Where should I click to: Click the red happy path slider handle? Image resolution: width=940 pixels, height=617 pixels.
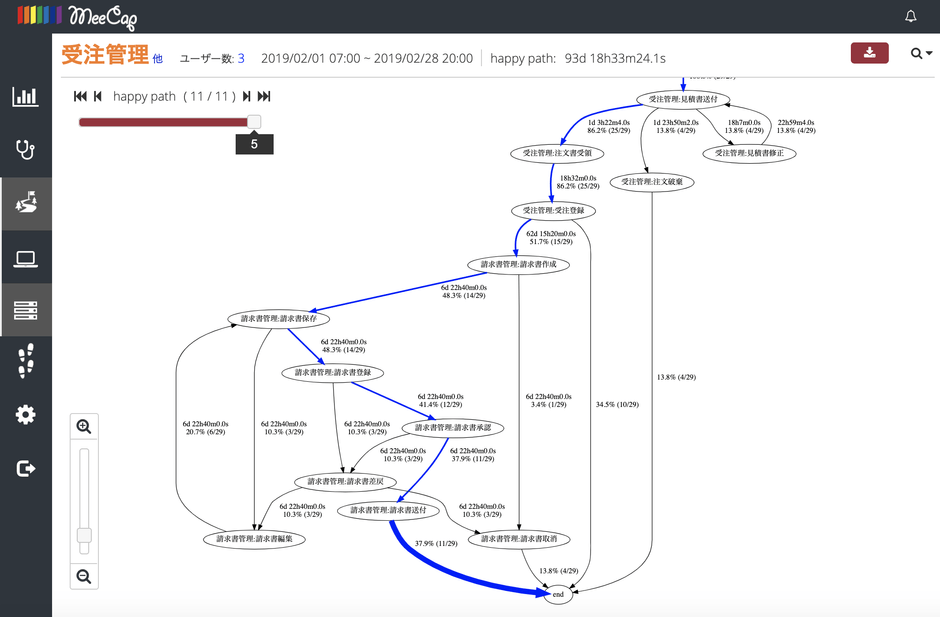254,122
